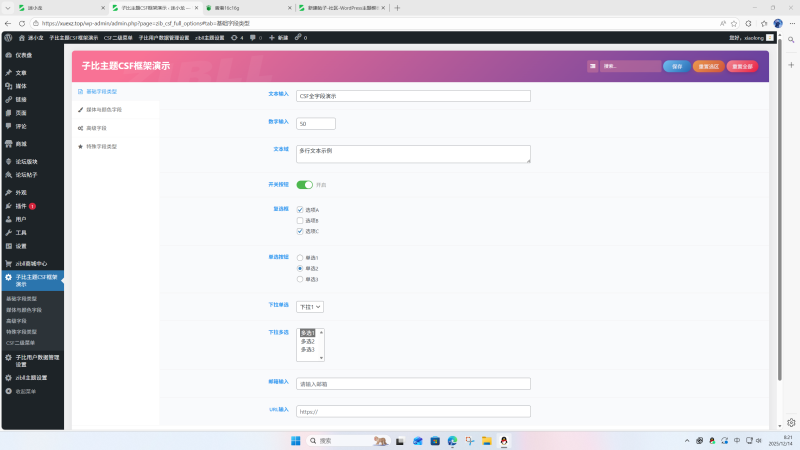Switch to the 高级字段 tab
Screen dimensions: 800x450
97,128
